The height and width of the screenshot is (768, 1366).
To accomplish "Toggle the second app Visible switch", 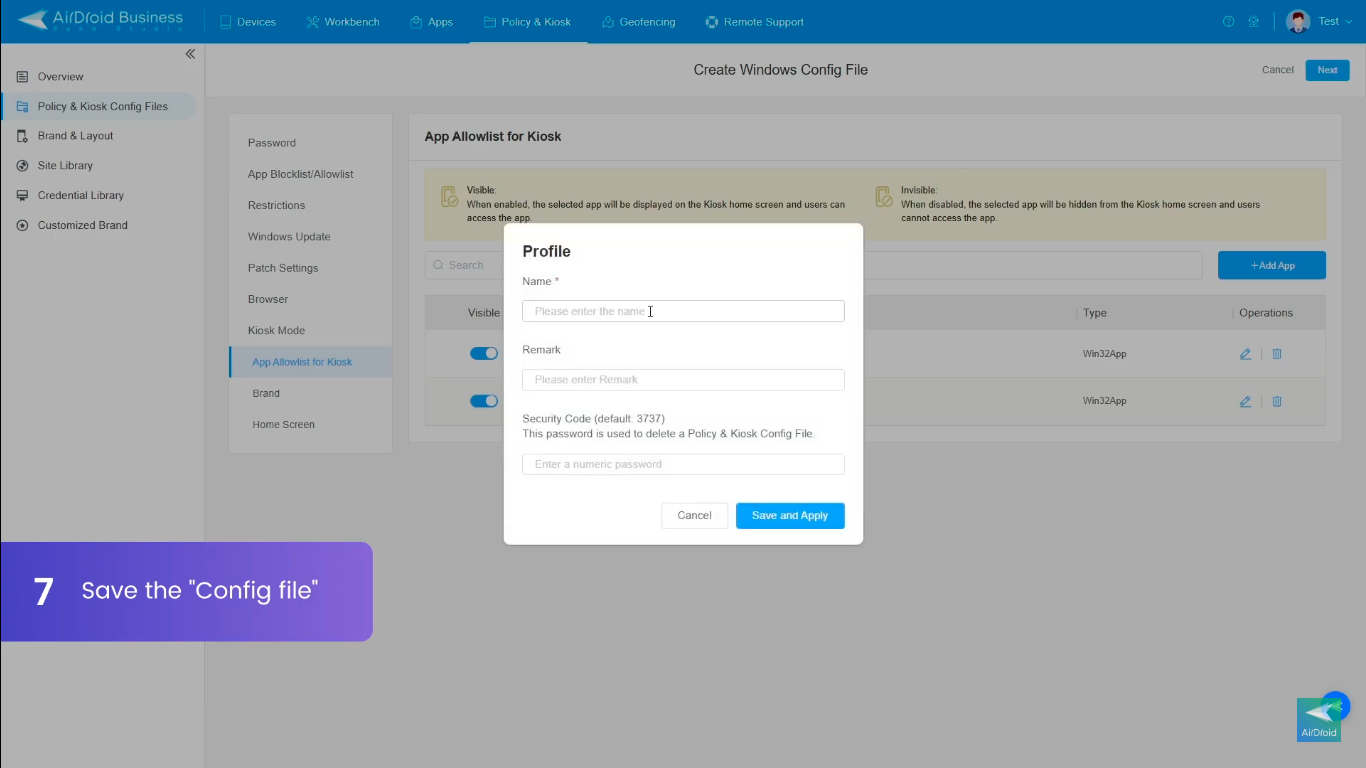I will pyautogui.click(x=484, y=401).
